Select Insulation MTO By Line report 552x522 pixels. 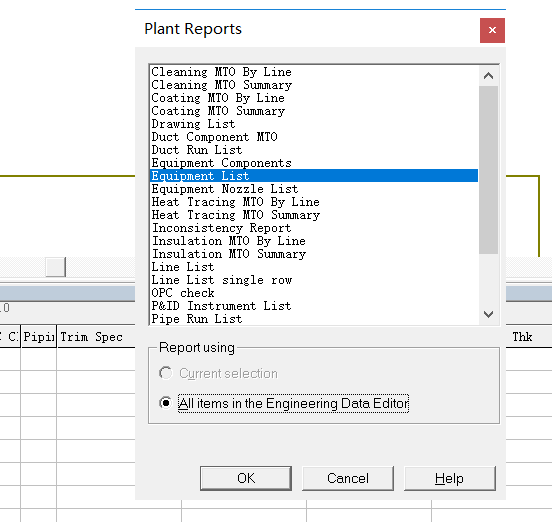click(314, 241)
